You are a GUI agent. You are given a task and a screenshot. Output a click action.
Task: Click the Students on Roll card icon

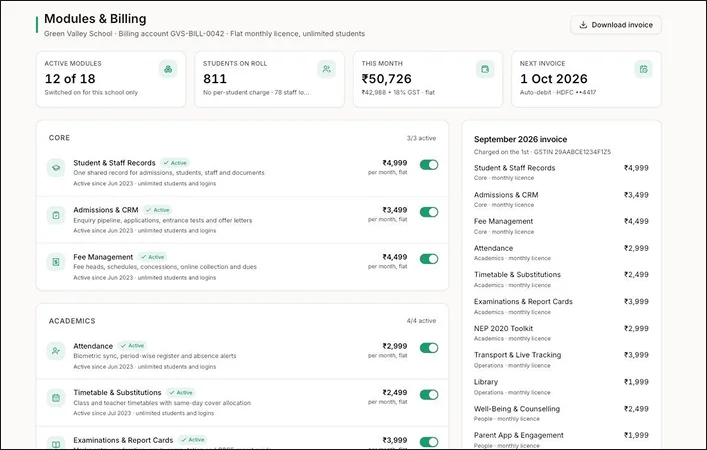click(x=326, y=69)
